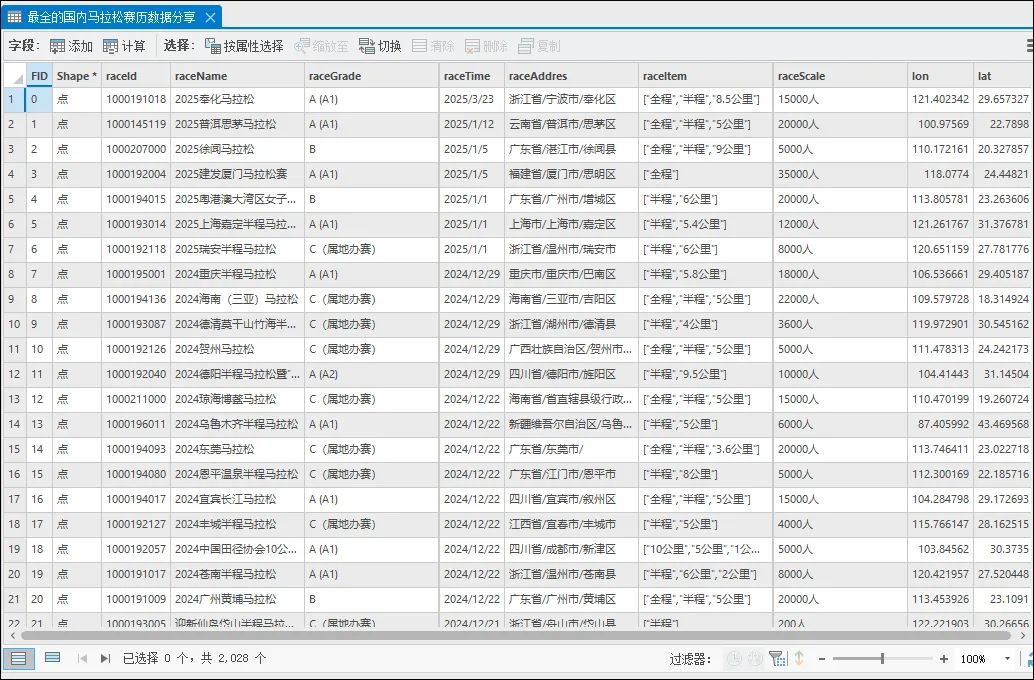Click 切换 to switch the selection
Image resolution: width=1034 pixels, height=680 pixels.
[x=380, y=46]
